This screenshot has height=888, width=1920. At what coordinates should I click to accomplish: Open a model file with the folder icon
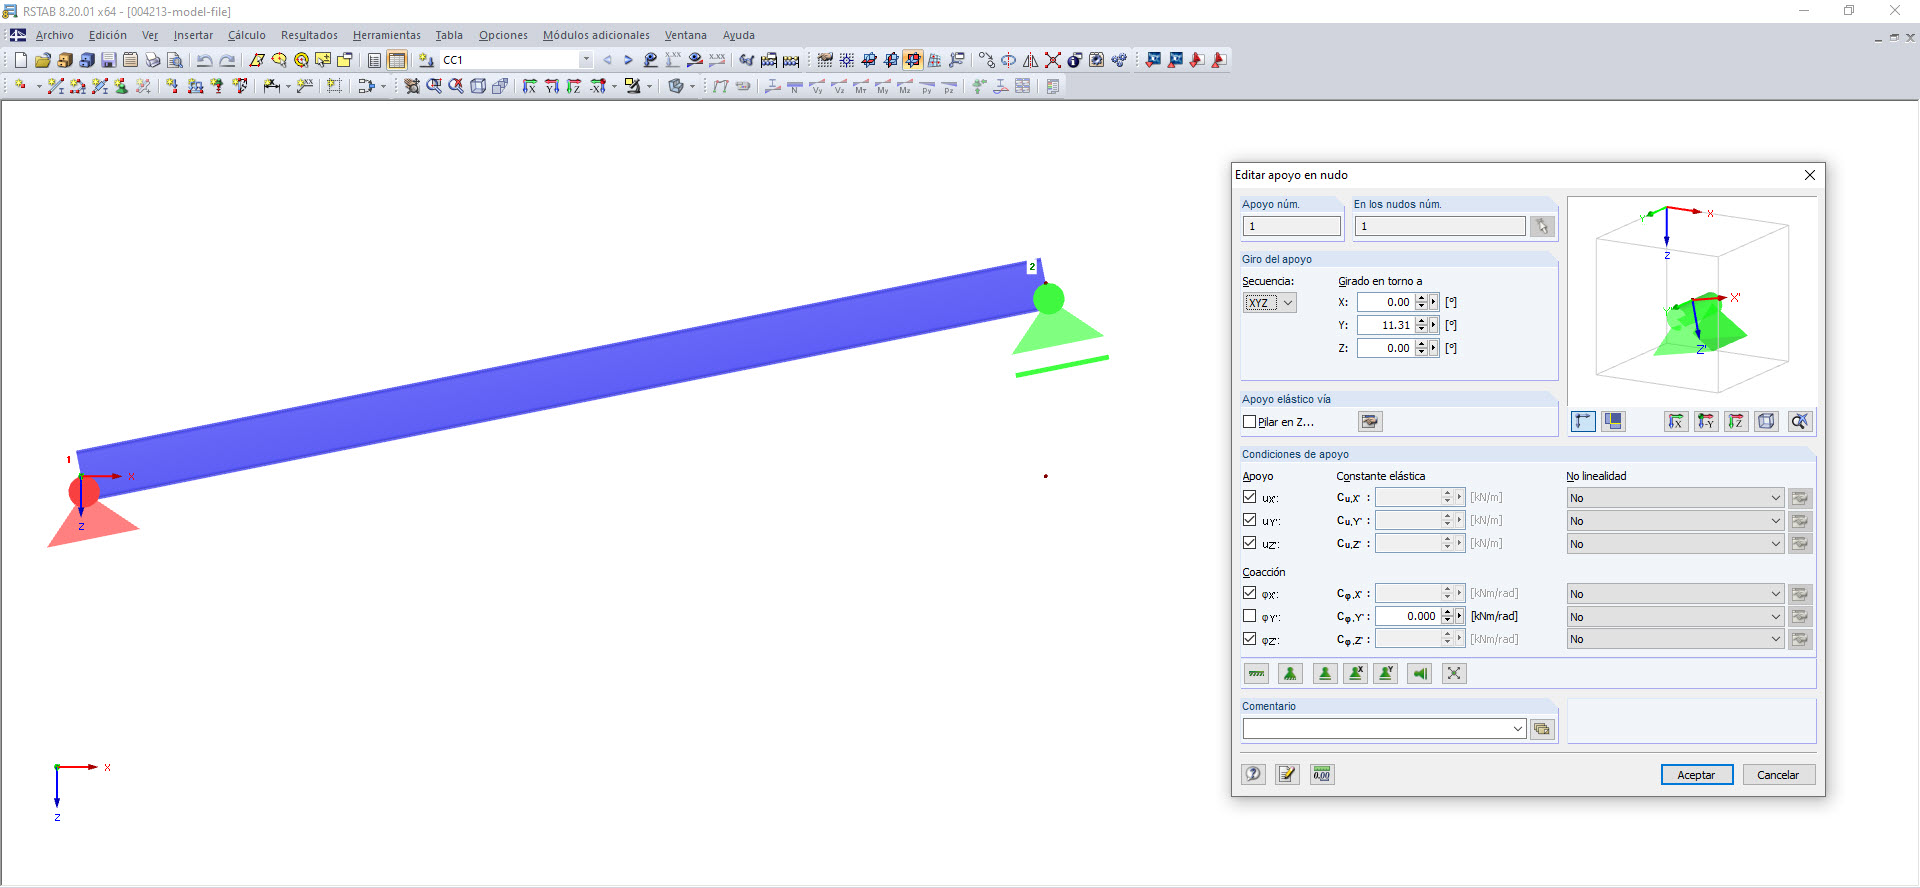[42, 60]
